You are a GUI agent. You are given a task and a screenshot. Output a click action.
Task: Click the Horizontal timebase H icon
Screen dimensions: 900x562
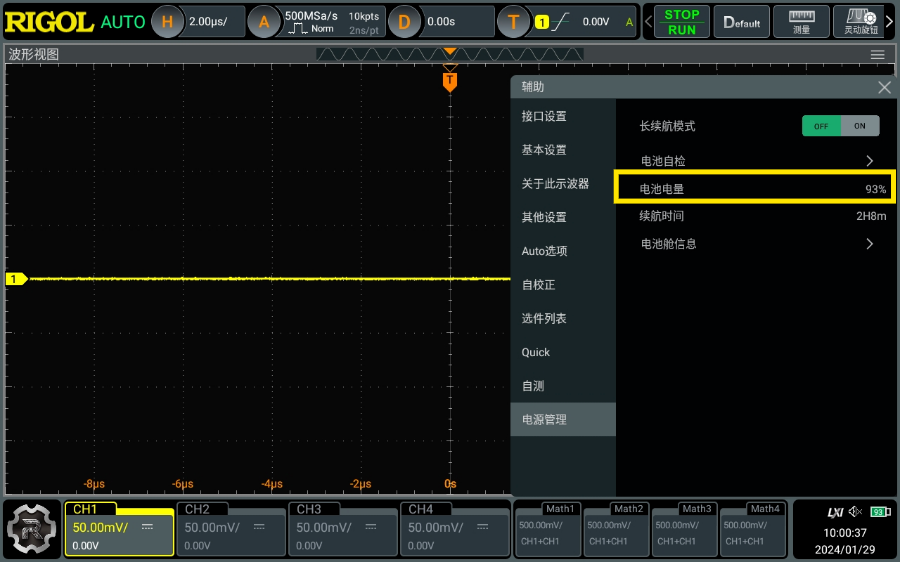(x=168, y=21)
